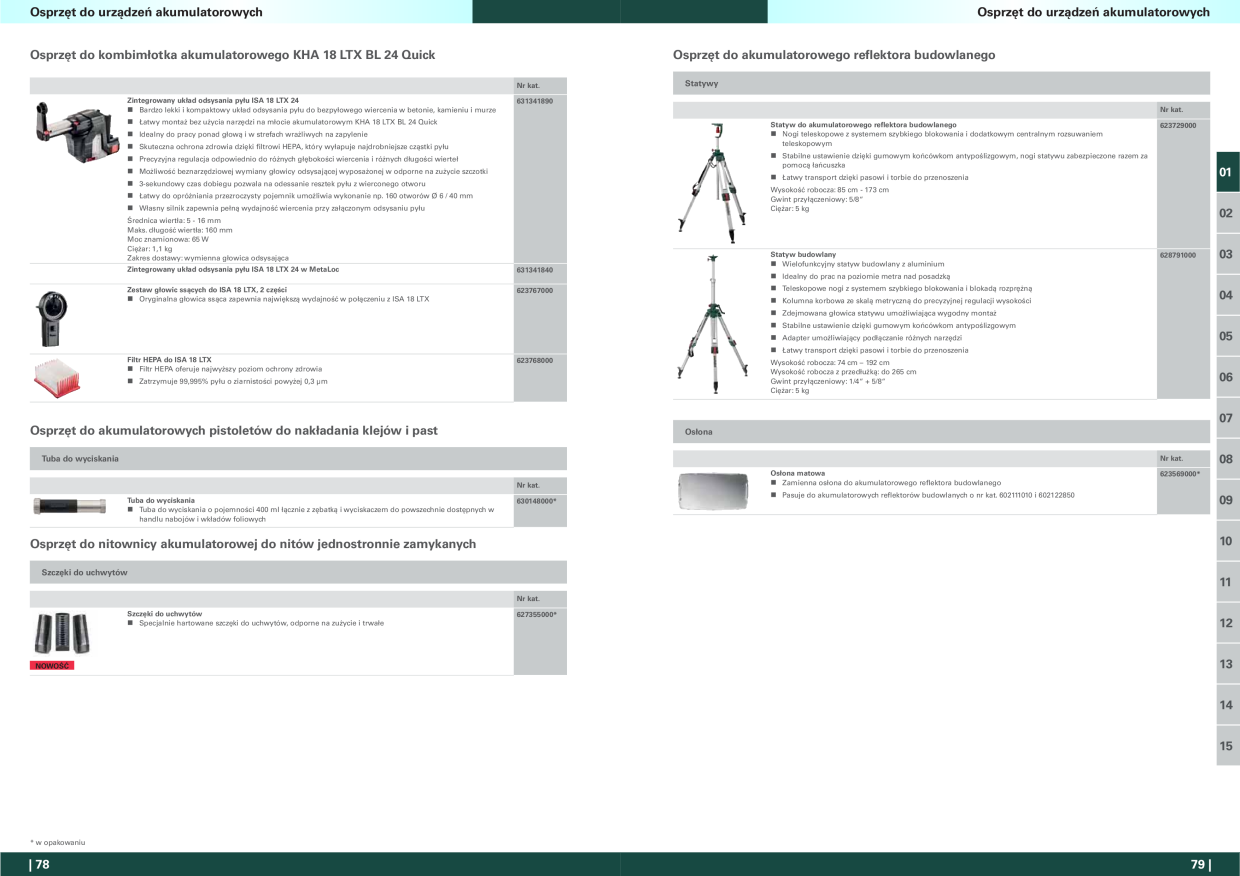Click catalog number 623768000
The image size is (1240, 876).
pyautogui.click(x=535, y=360)
